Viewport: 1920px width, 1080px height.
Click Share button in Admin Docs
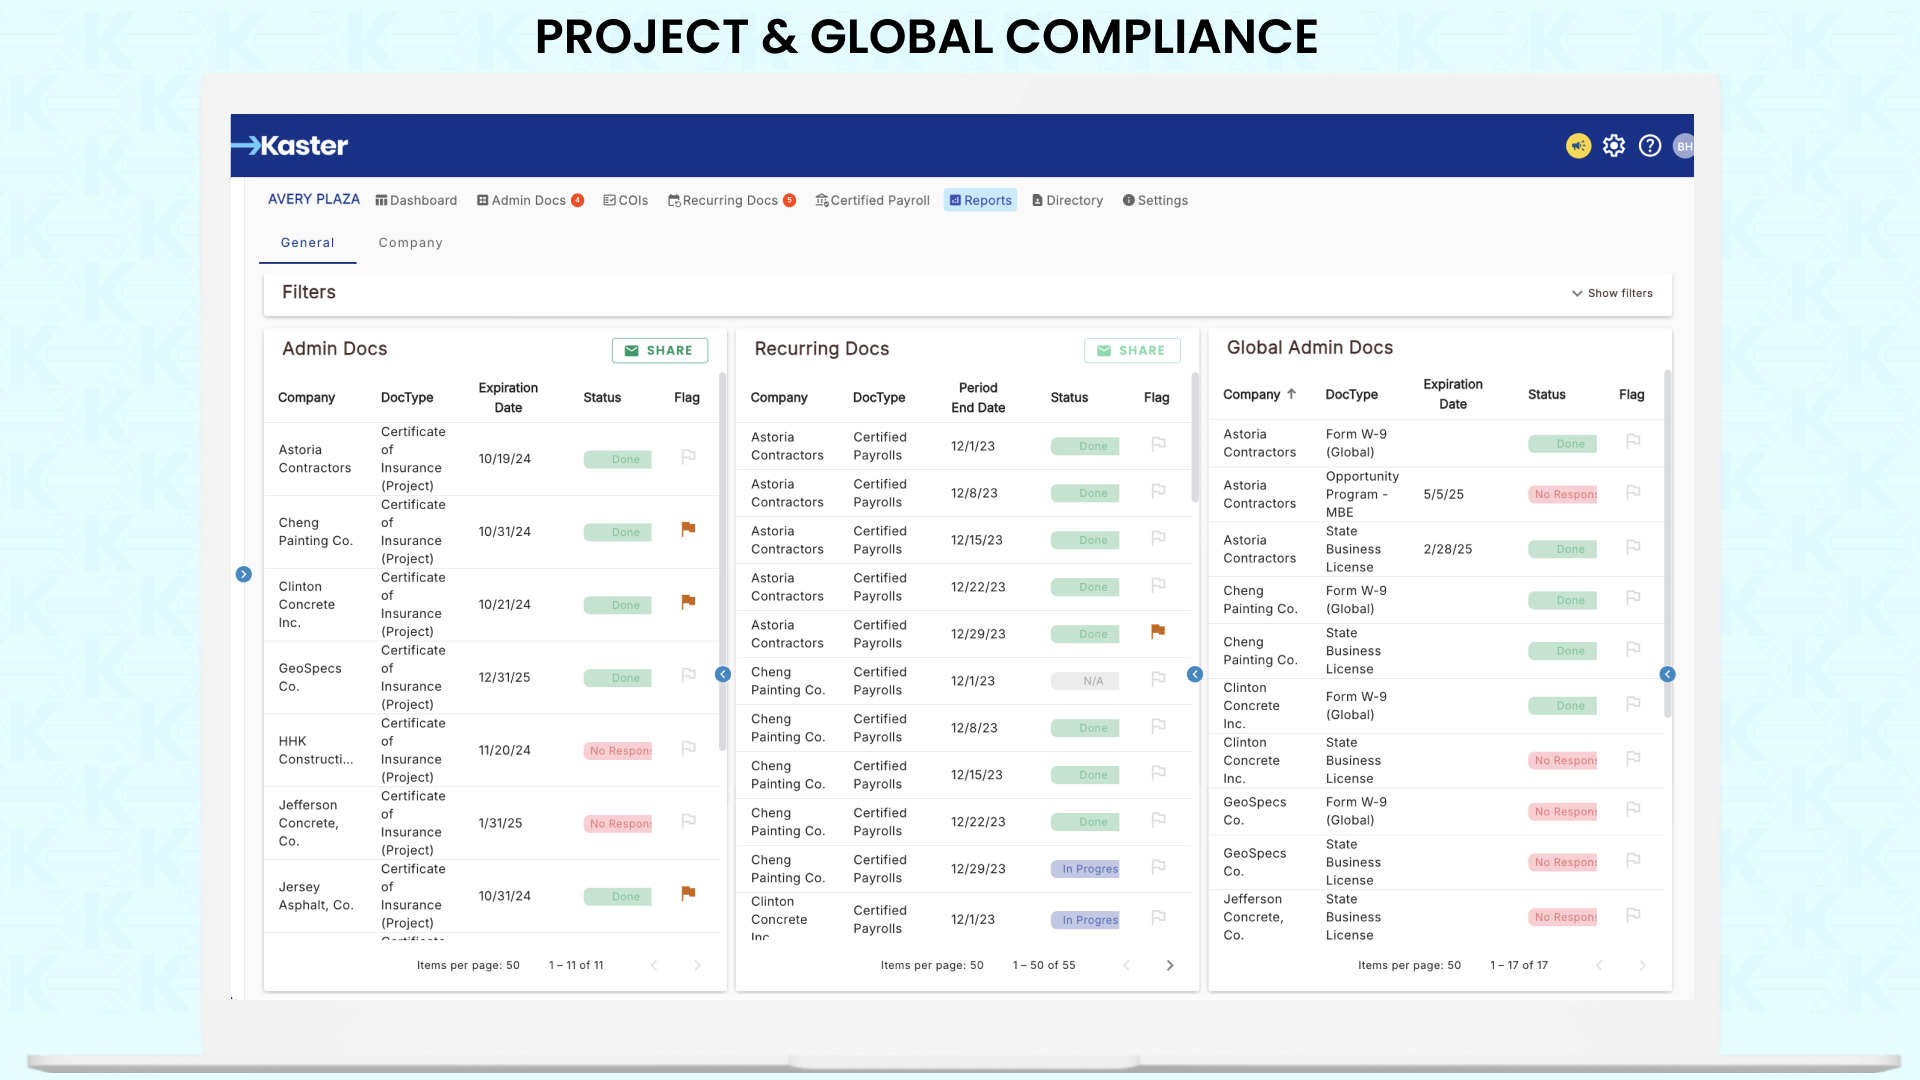click(659, 351)
